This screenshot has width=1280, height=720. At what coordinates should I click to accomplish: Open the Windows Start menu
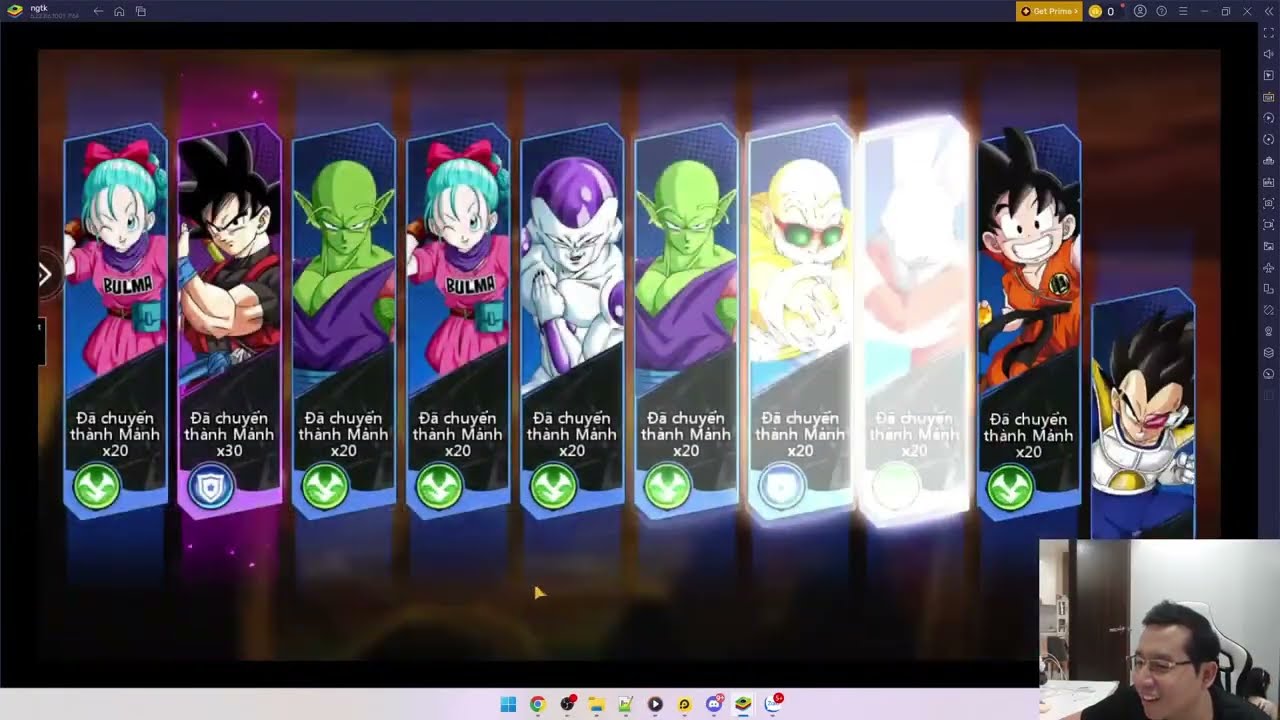click(508, 704)
